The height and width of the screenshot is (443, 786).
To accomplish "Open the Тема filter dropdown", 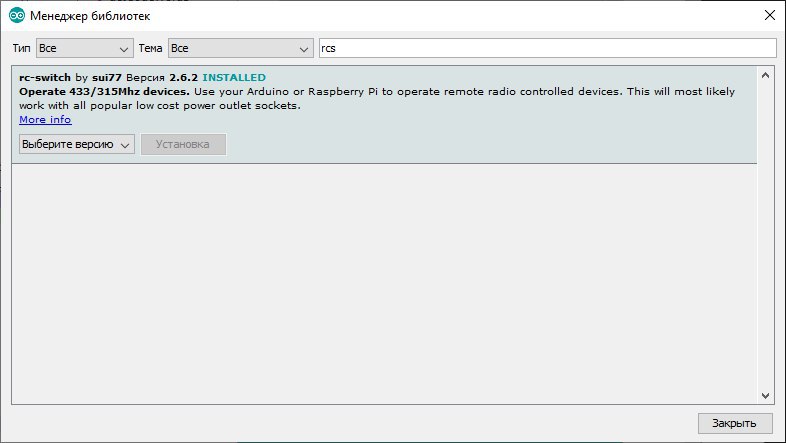I will click(241, 49).
